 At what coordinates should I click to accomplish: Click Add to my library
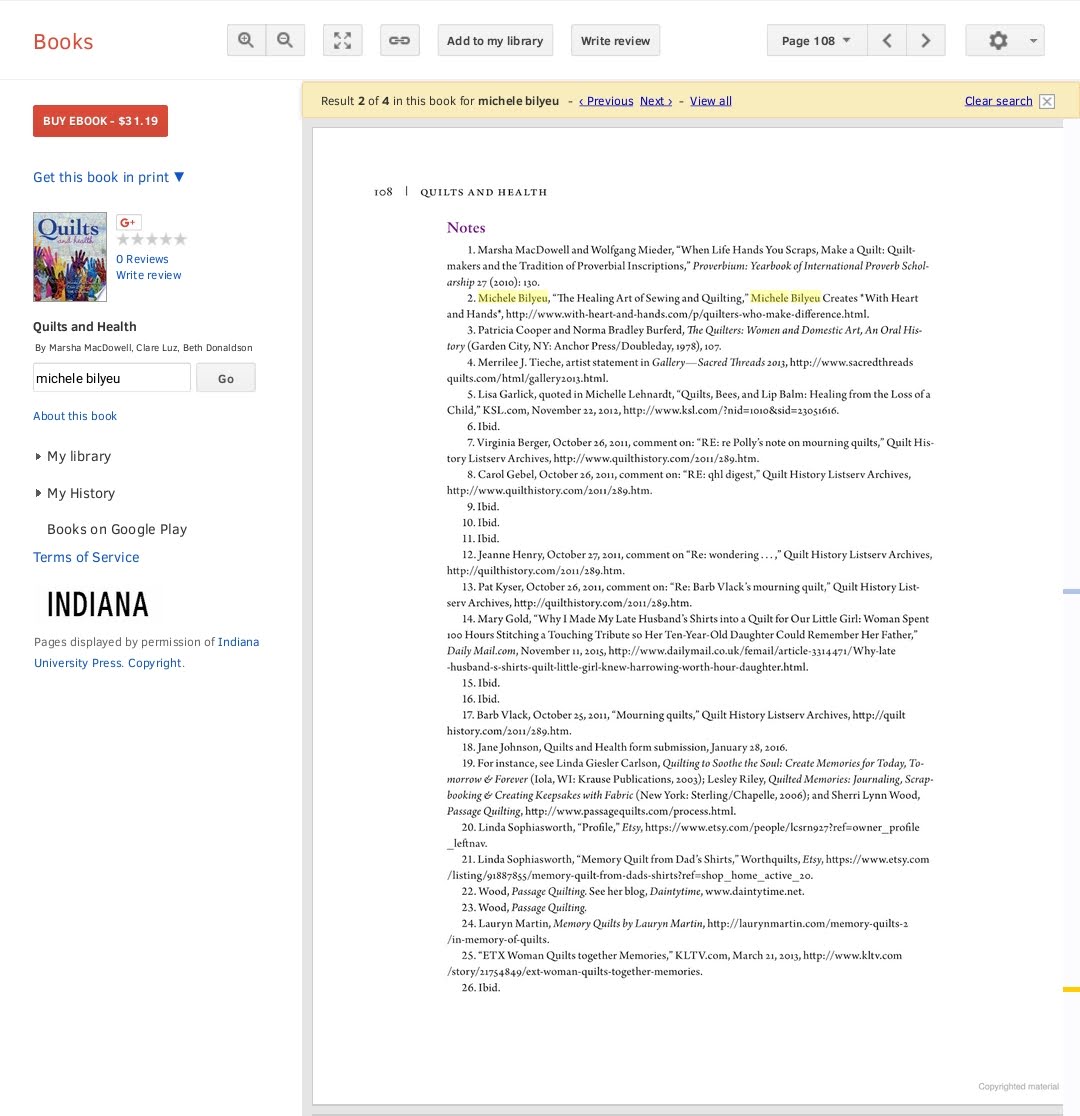tap(495, 41)
